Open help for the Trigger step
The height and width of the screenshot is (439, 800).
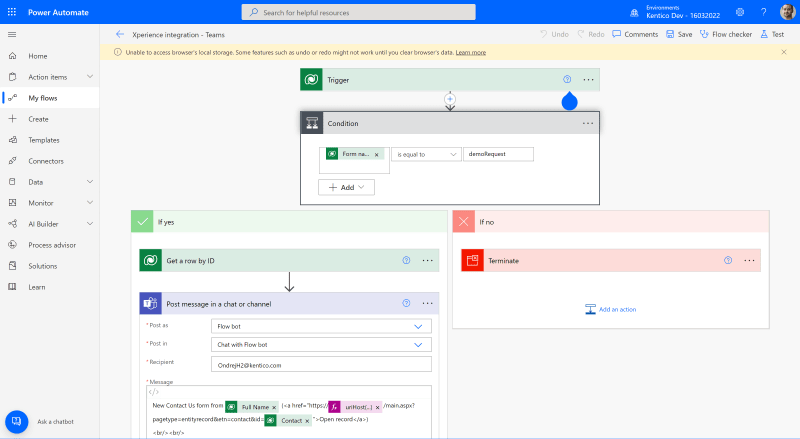click(567, 79)
